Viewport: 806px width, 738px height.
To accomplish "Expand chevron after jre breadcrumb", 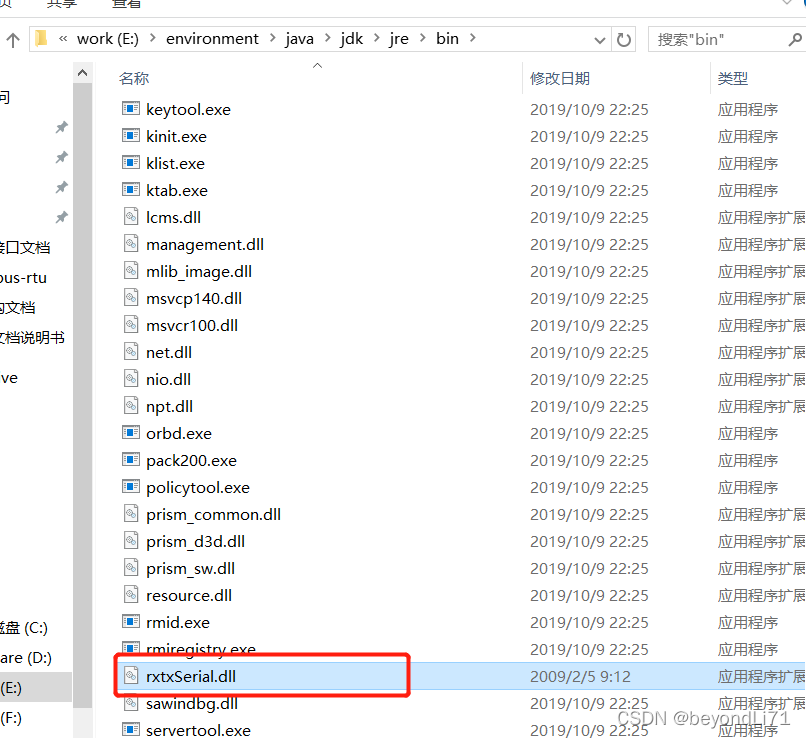I will [423, 39].
